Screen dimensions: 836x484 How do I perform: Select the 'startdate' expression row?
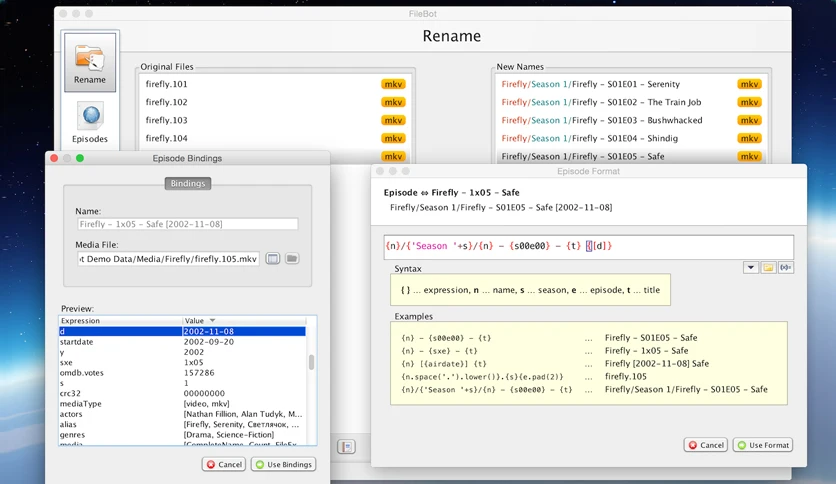pyautogui.click(x=182, y=342)
